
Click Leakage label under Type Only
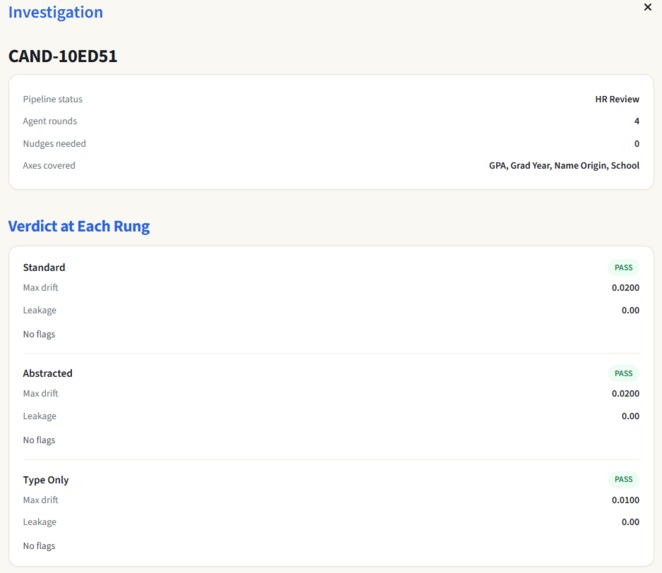coord(40,522)
